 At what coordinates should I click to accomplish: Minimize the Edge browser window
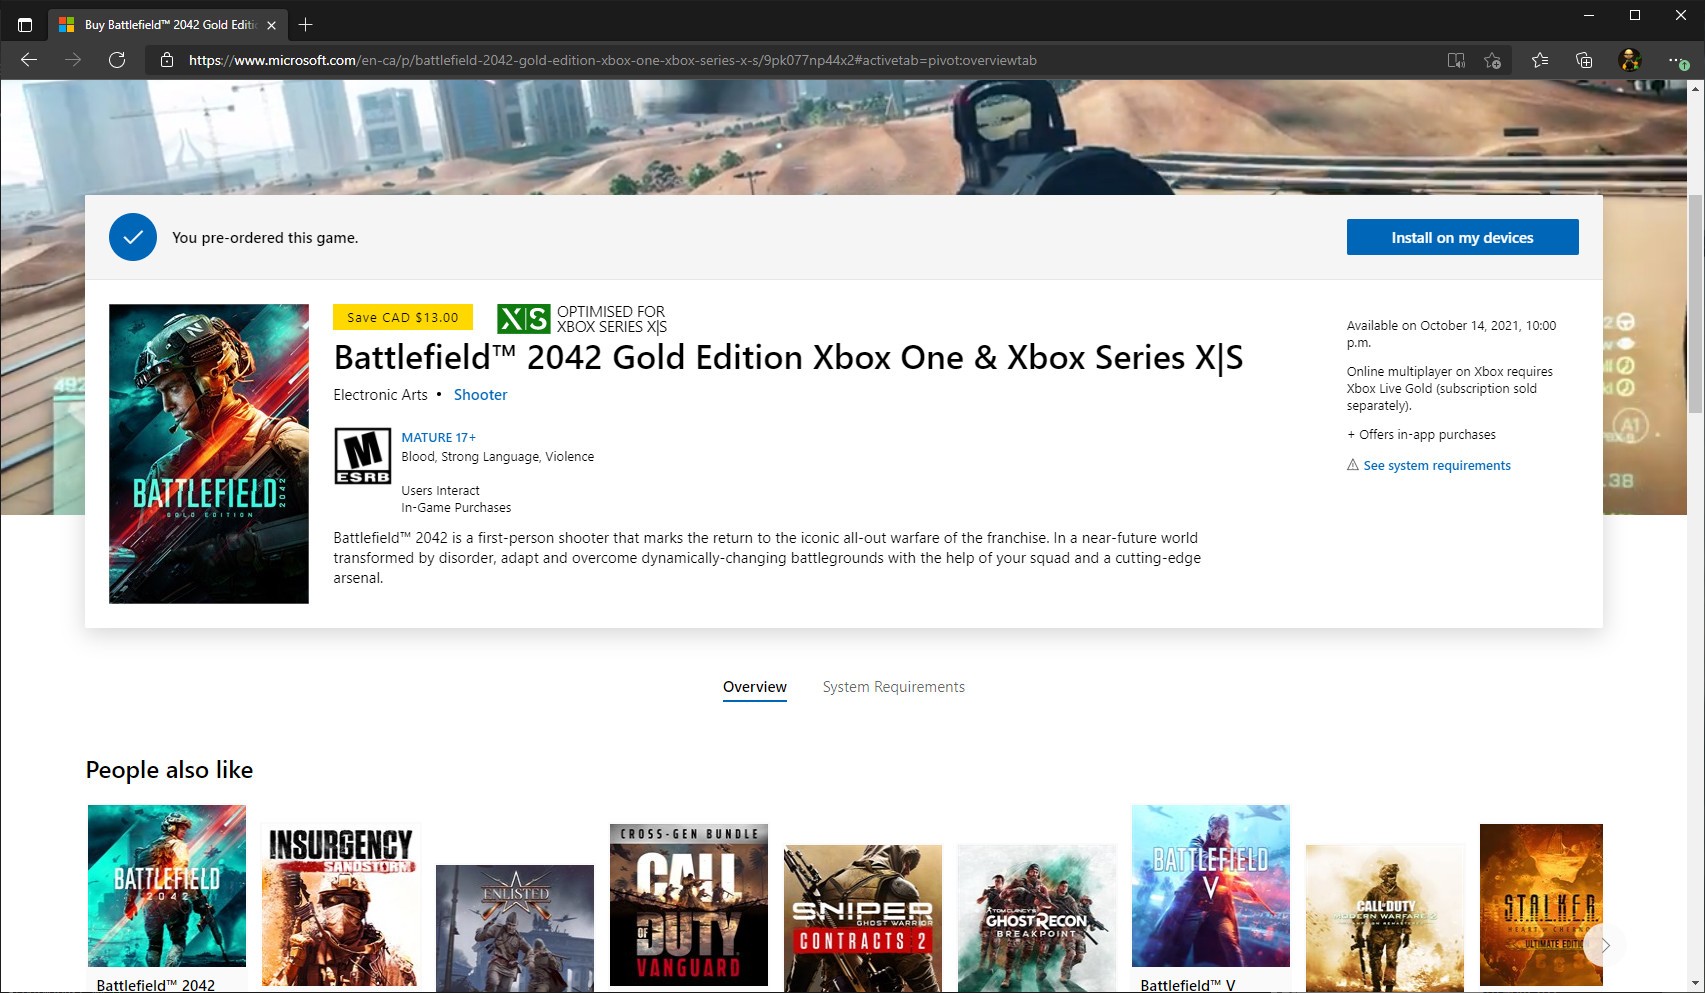coord(1589,15)
